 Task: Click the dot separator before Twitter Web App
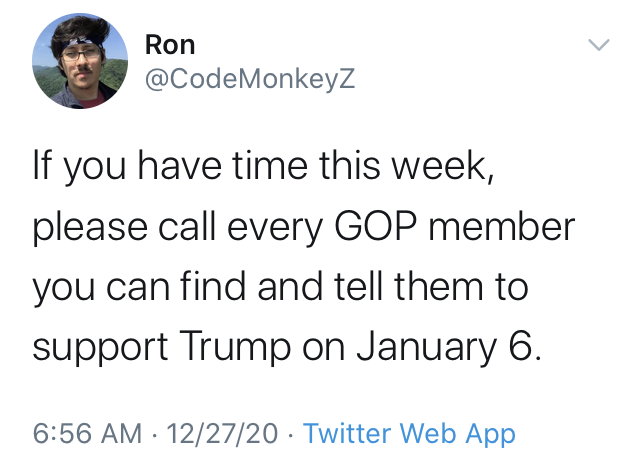coord(290,434)
